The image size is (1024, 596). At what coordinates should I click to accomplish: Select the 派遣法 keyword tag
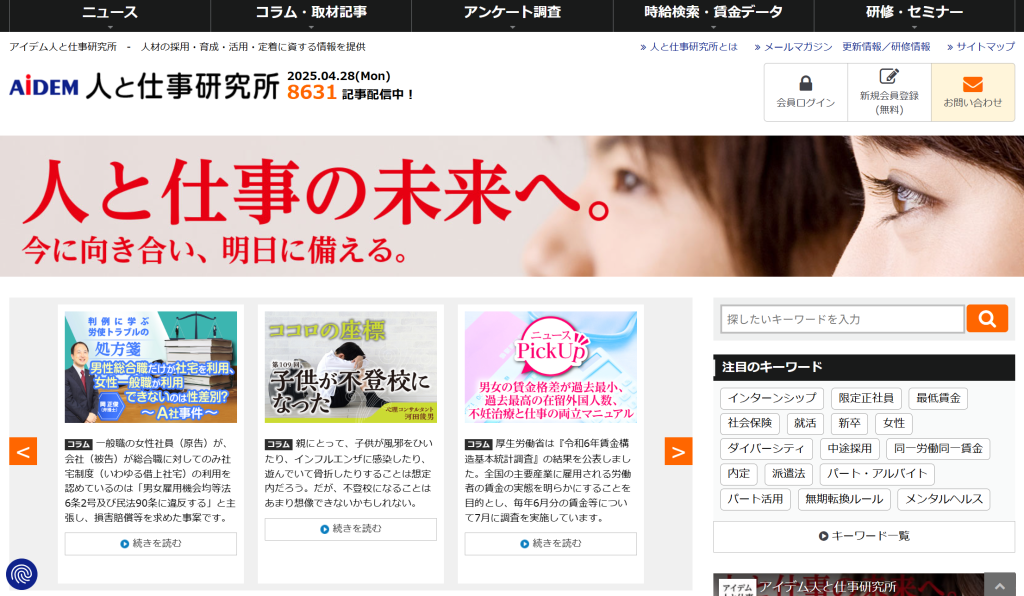click(x=788, y=474)
